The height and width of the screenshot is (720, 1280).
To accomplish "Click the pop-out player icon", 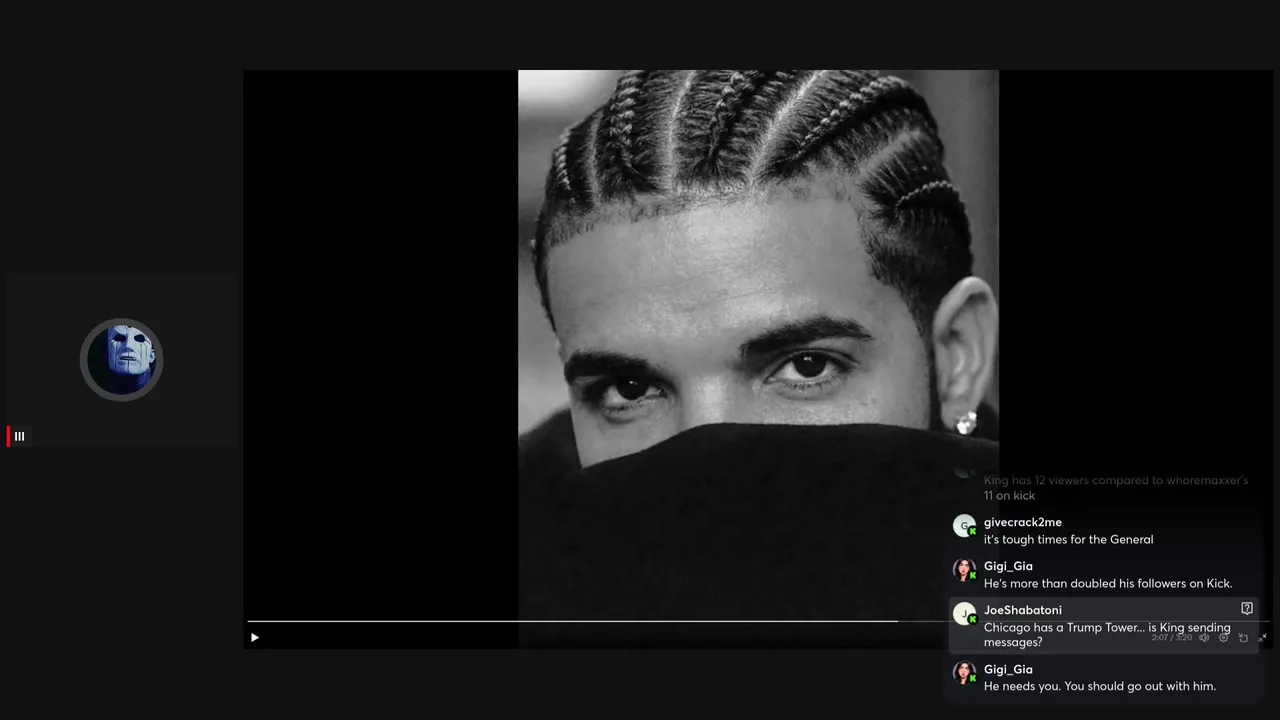I will pyautogui.click(x=1243, y=637).
